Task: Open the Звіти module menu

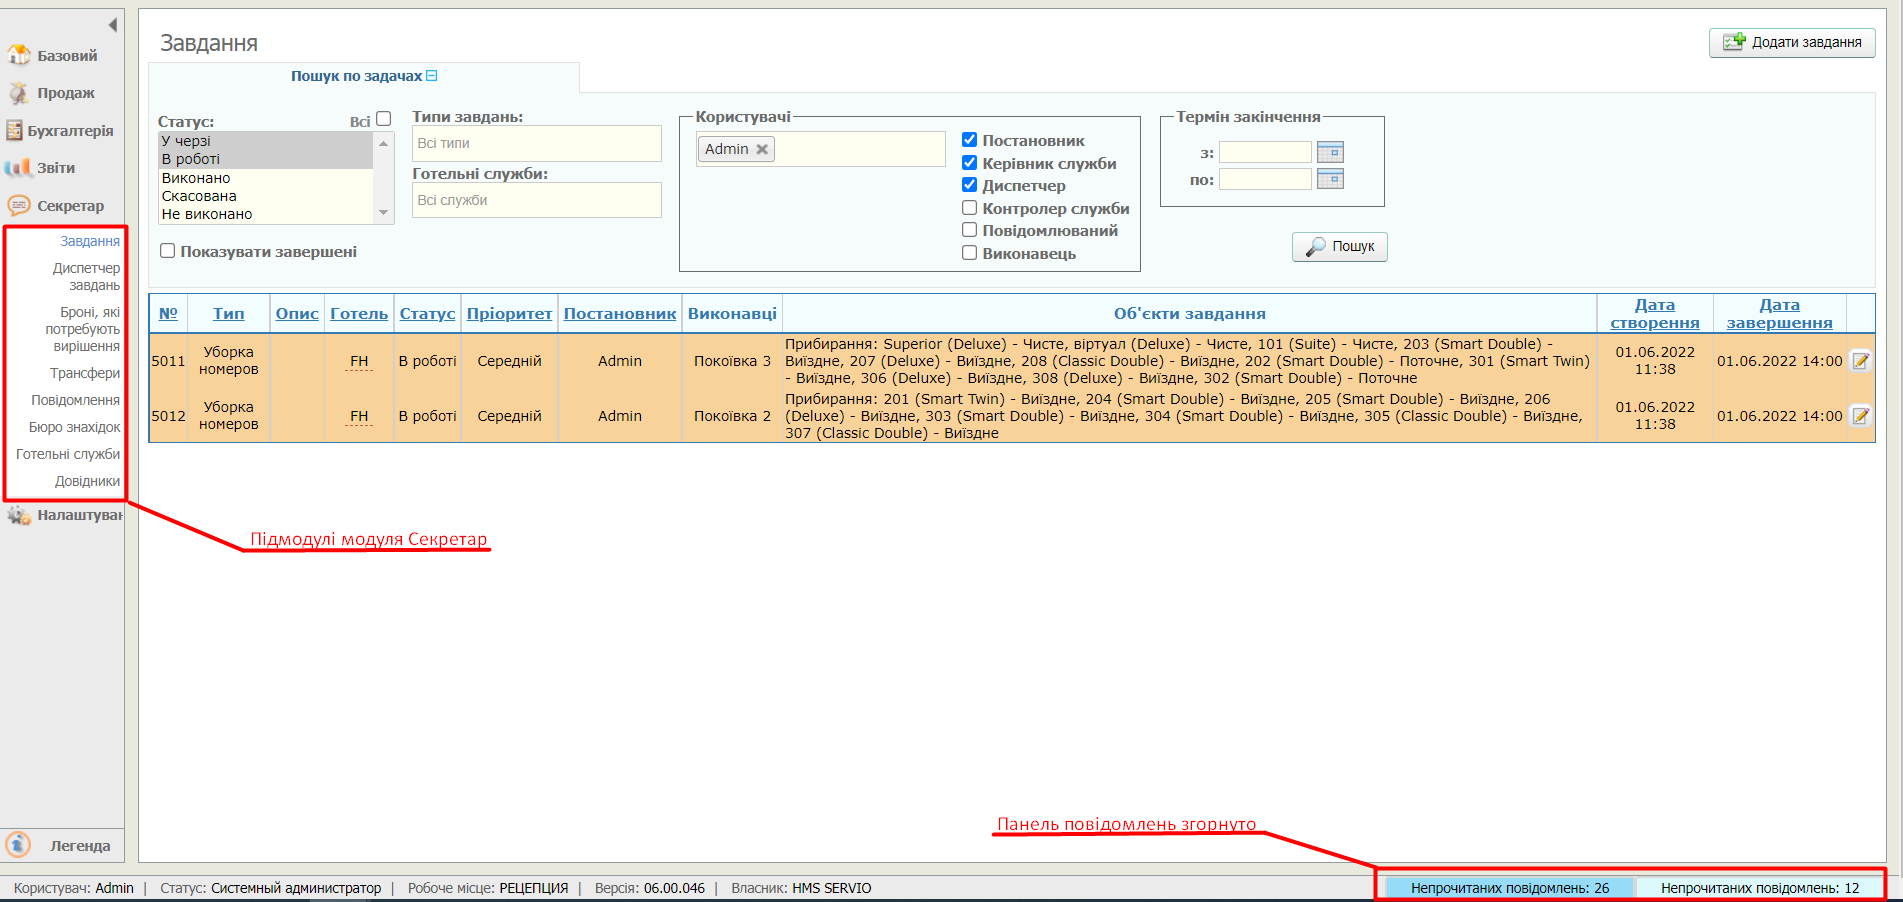Action: [x=55, y=168]
